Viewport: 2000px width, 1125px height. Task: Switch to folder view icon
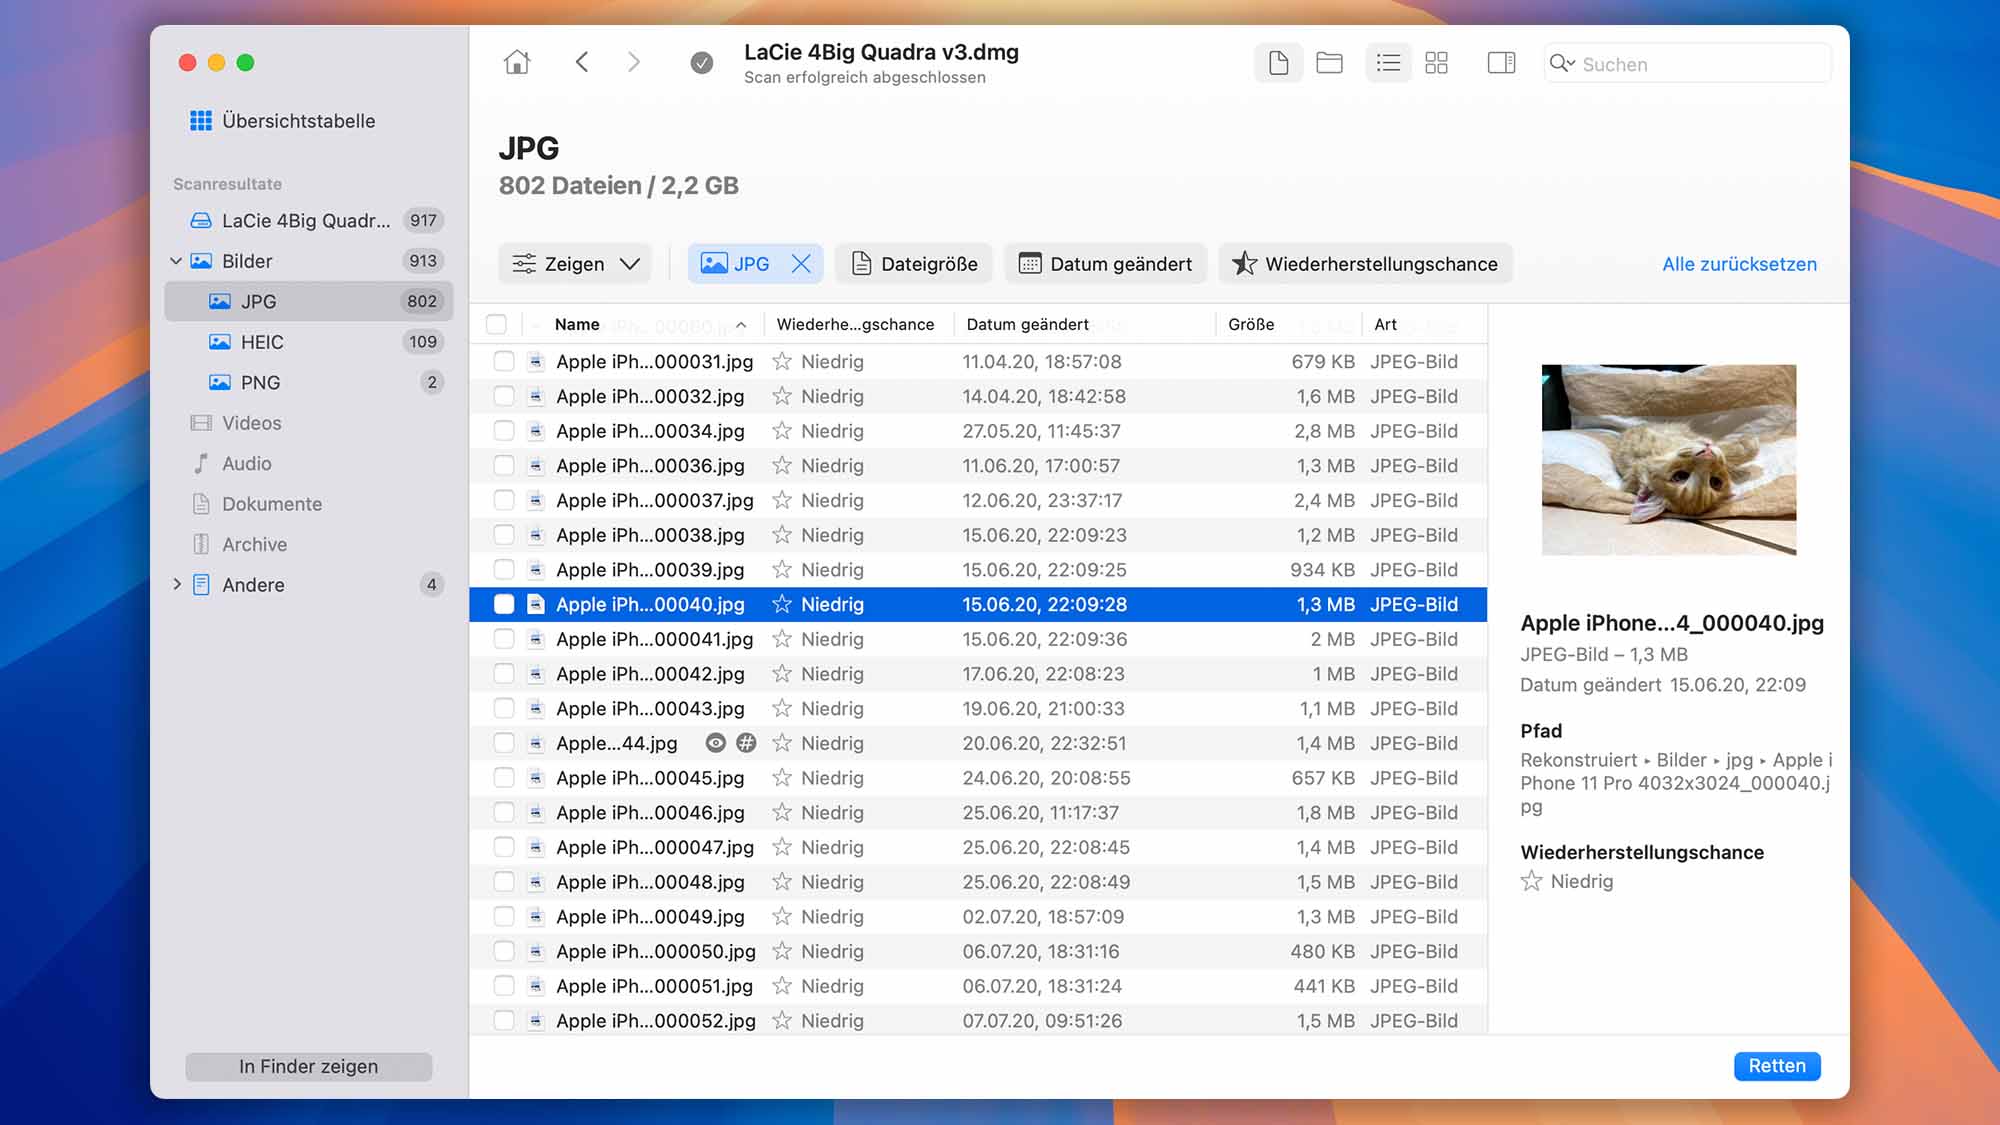click(x=1329, y=63)
